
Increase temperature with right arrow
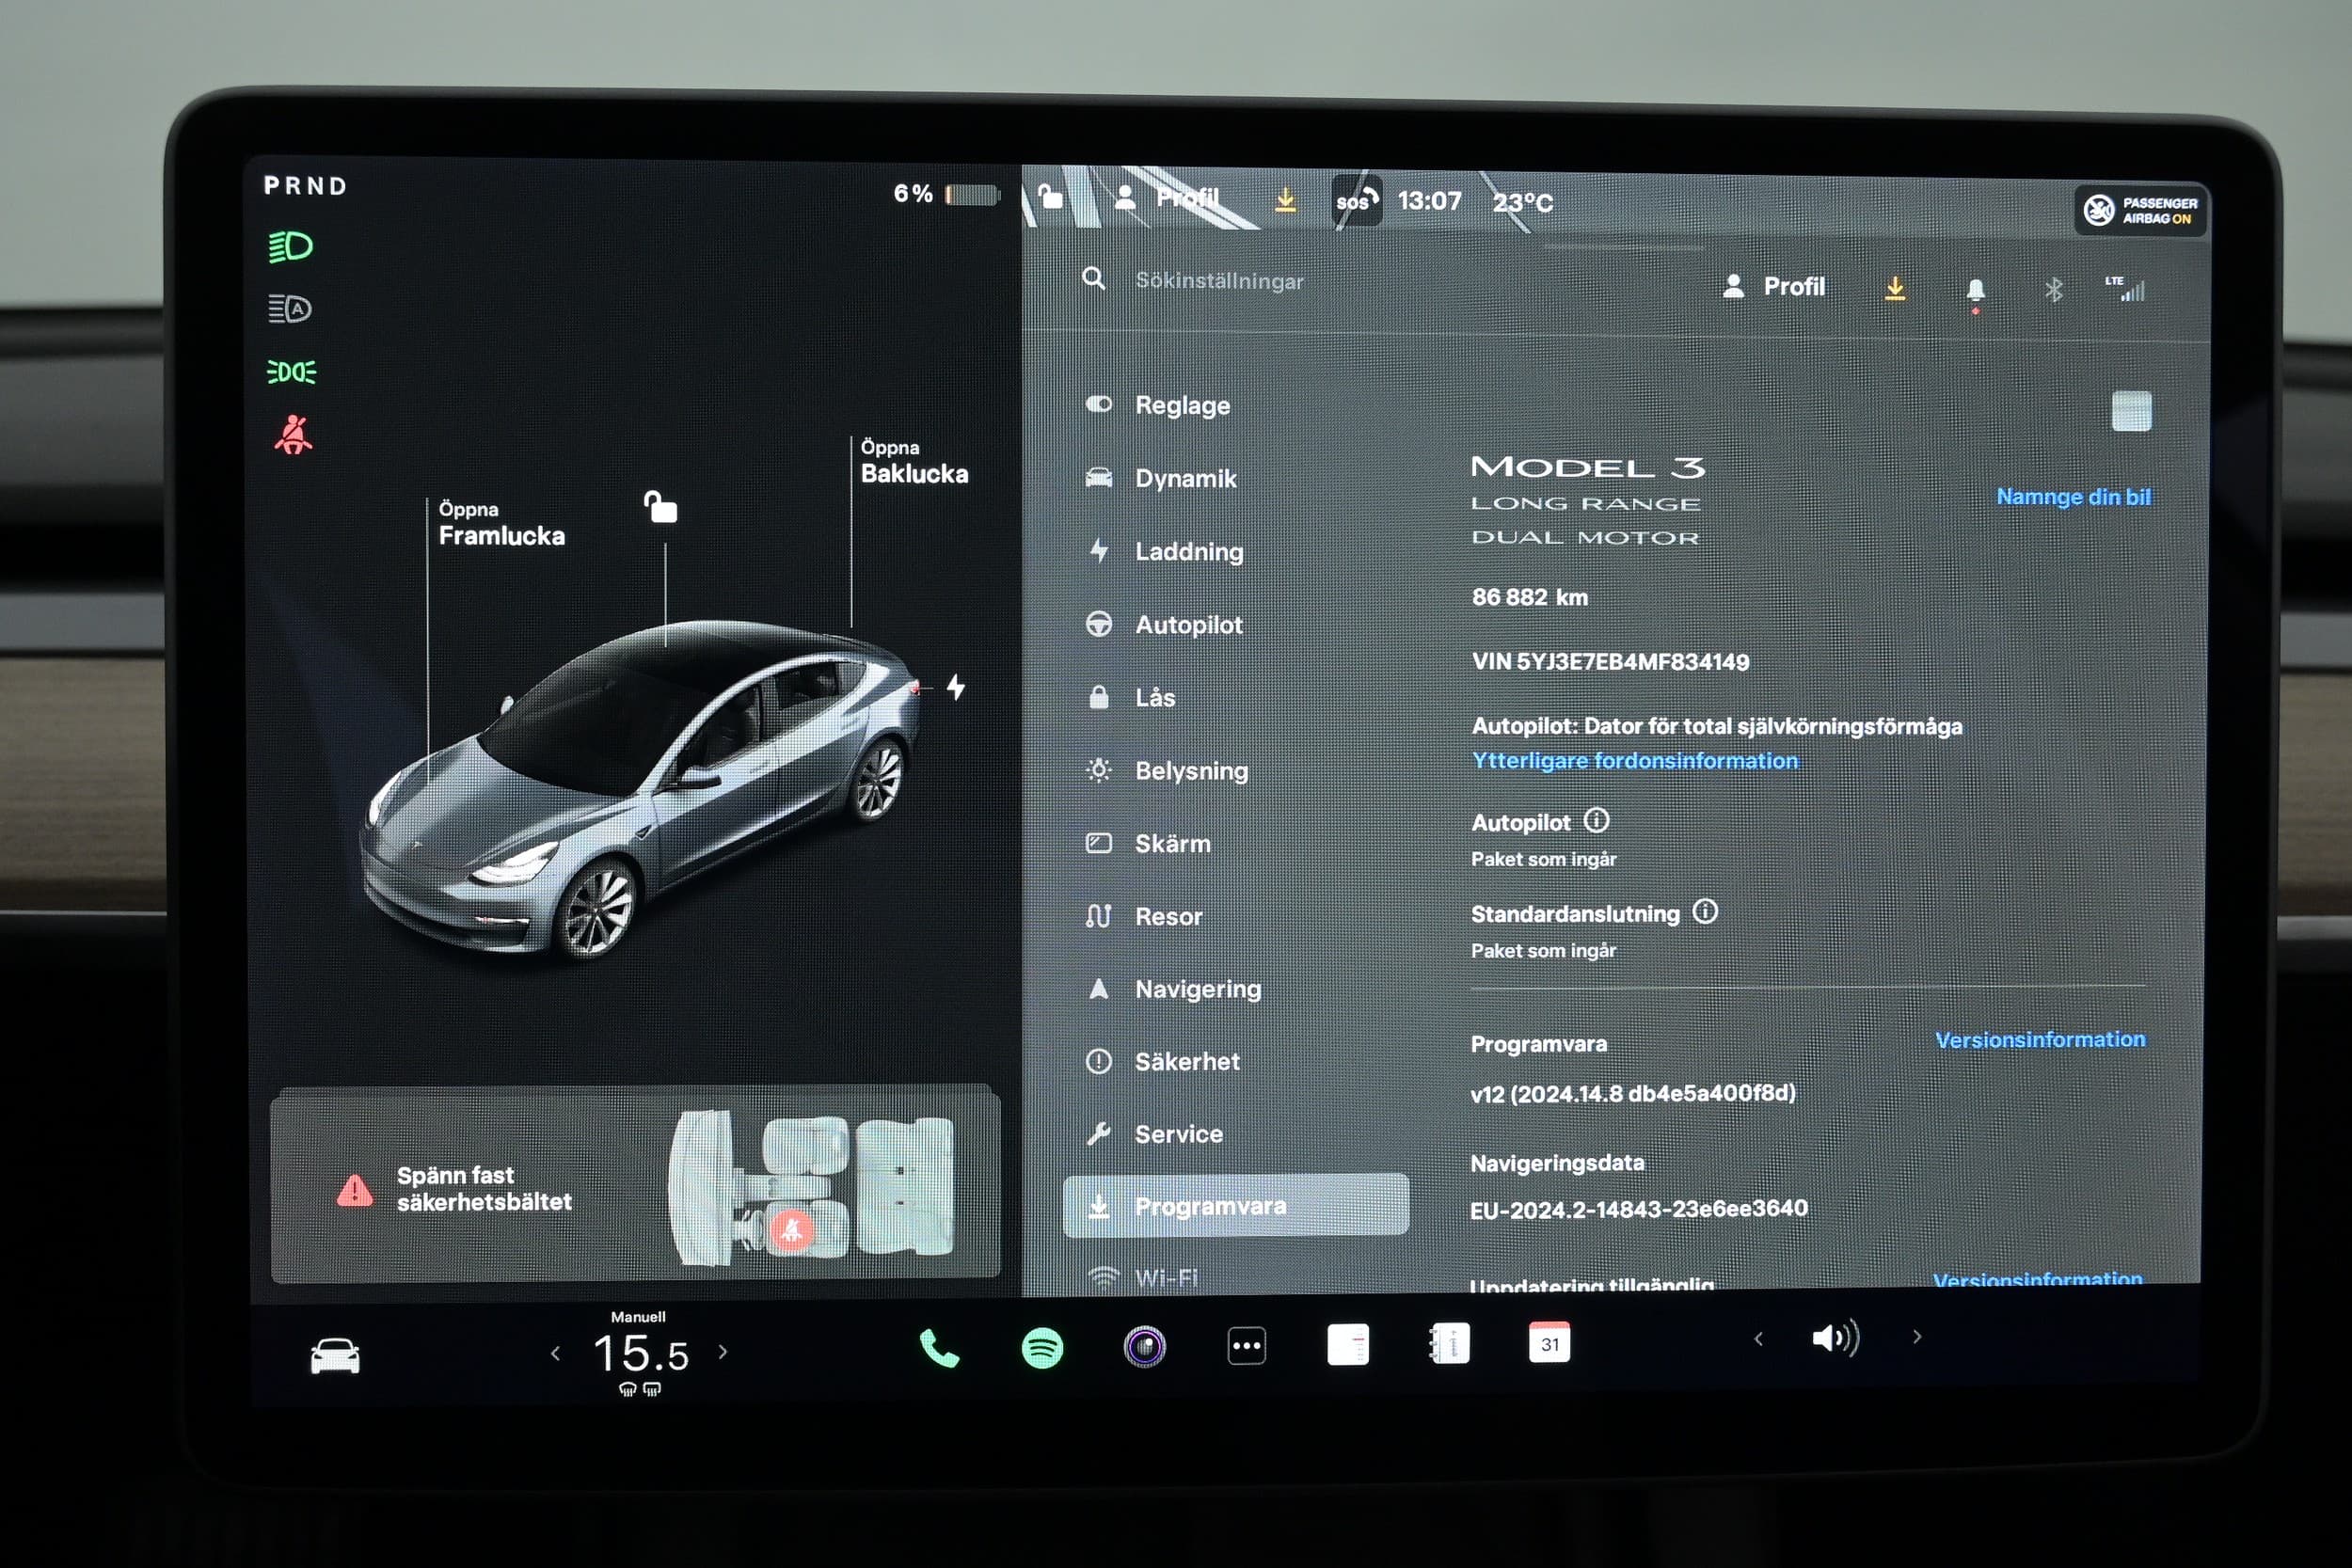pyautogui.click(x=723, y=1353)
